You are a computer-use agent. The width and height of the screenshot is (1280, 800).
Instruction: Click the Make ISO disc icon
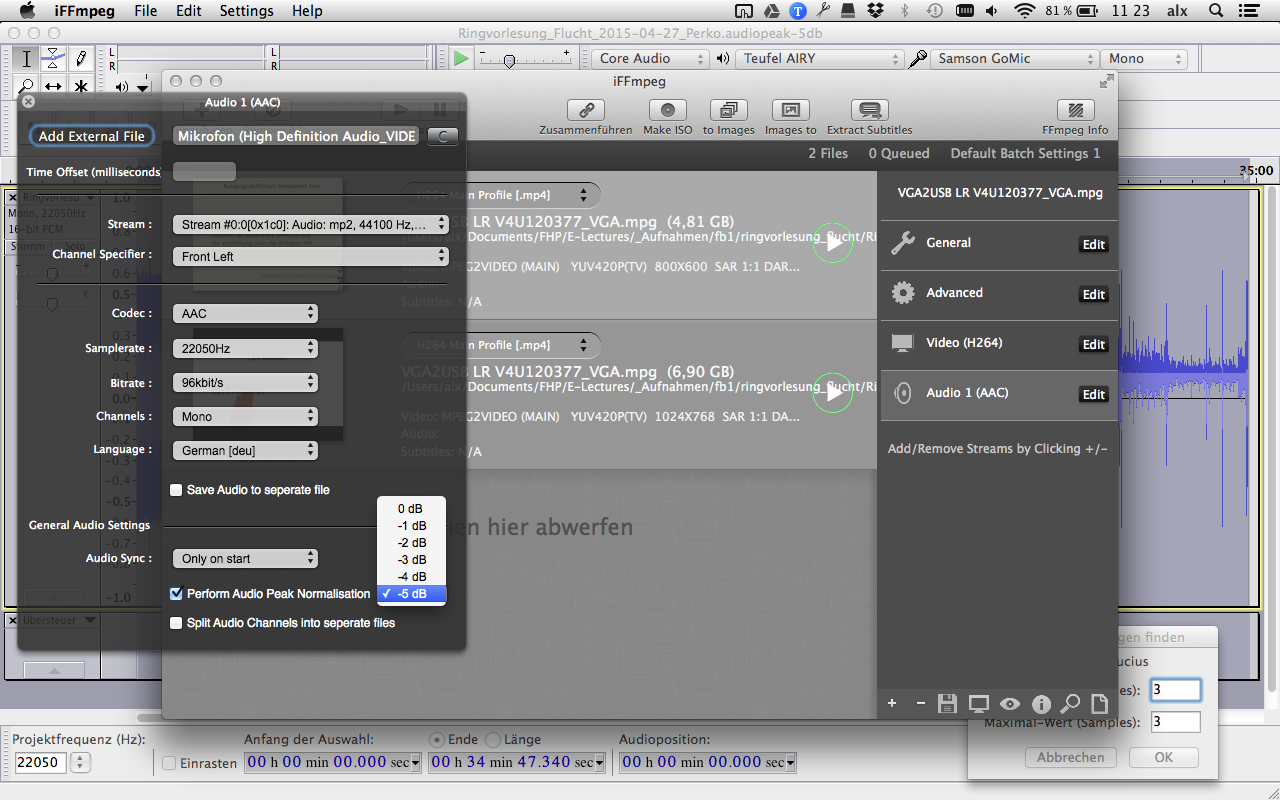(667, 110)
